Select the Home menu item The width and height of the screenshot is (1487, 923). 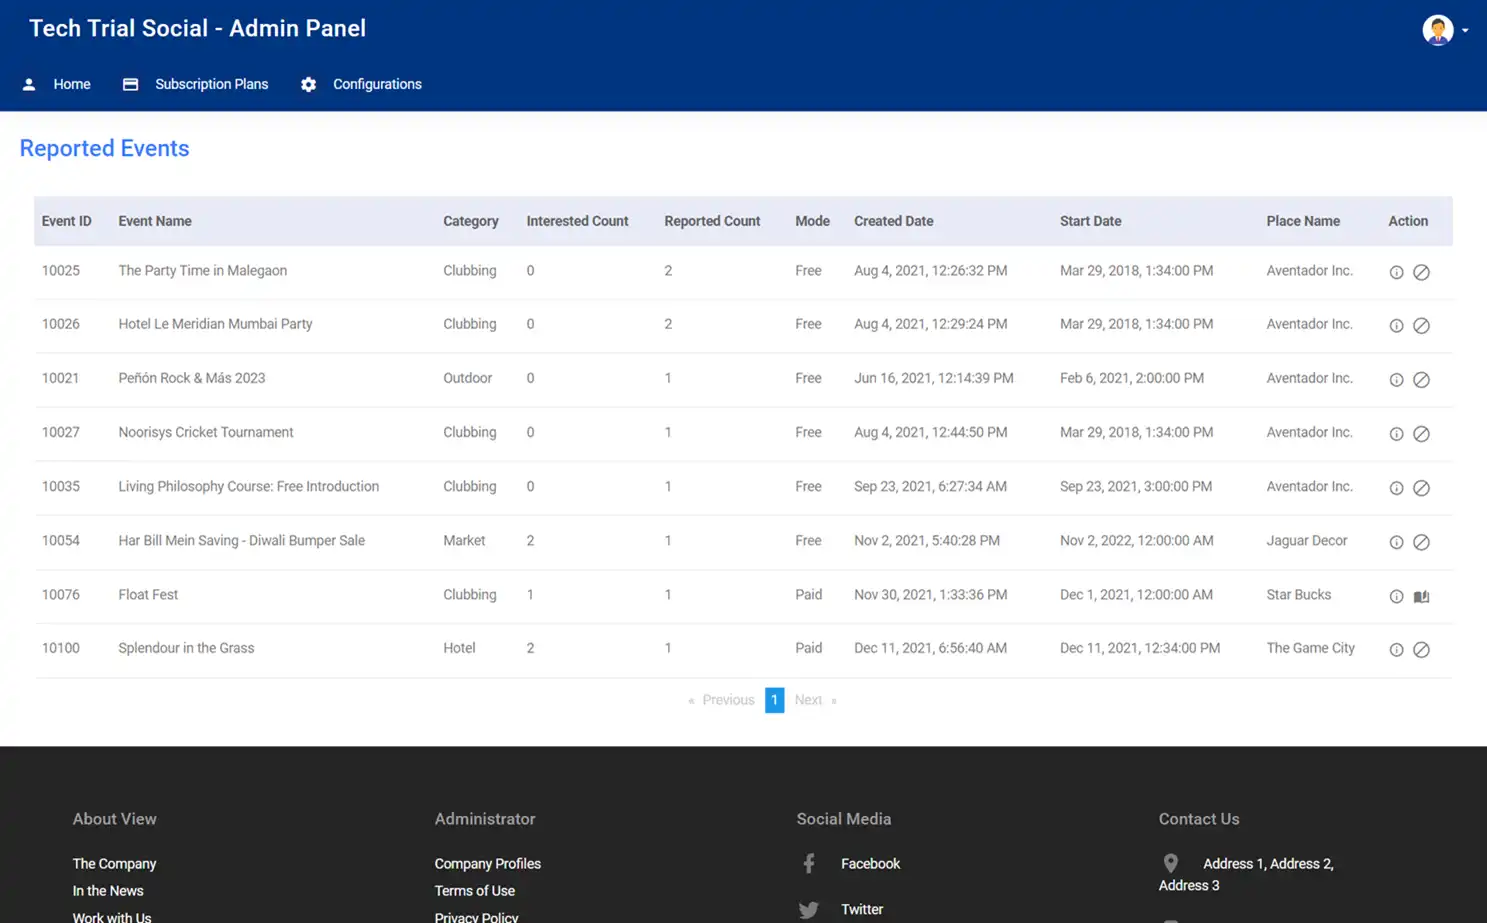(71, 84)
